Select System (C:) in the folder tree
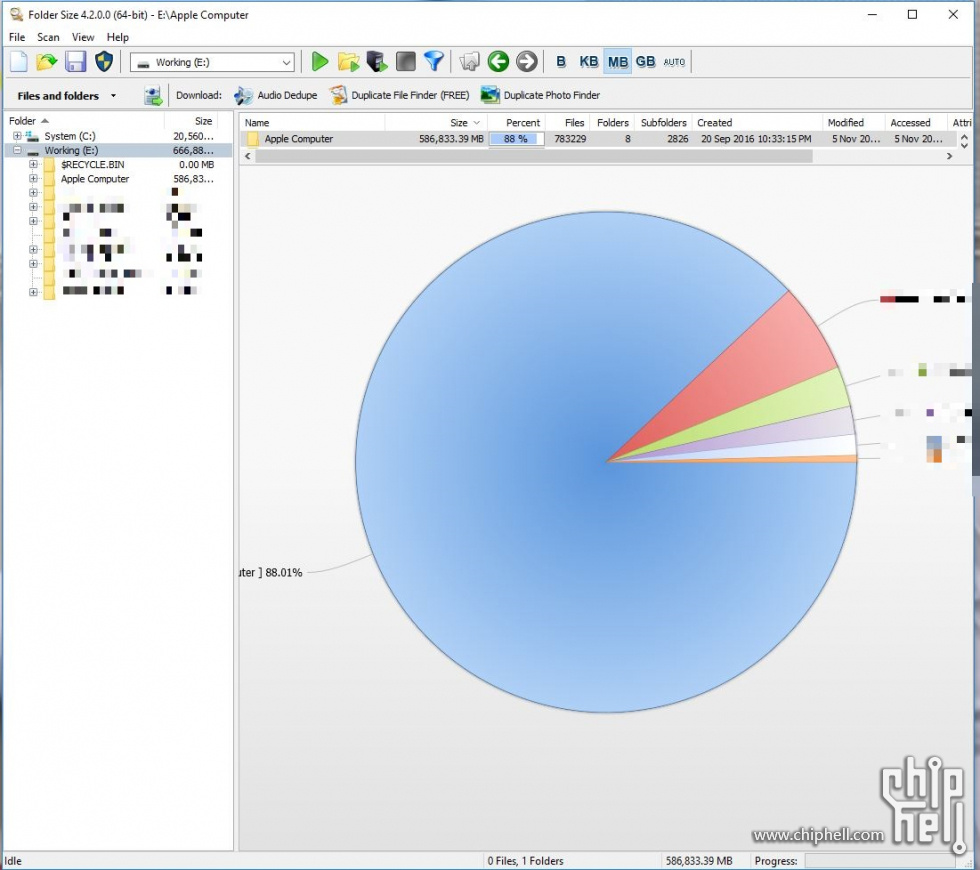 tap(69, 136)
